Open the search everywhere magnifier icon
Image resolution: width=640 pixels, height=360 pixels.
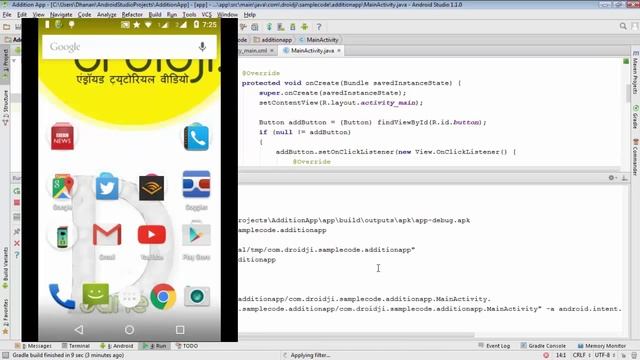point(623,26)
